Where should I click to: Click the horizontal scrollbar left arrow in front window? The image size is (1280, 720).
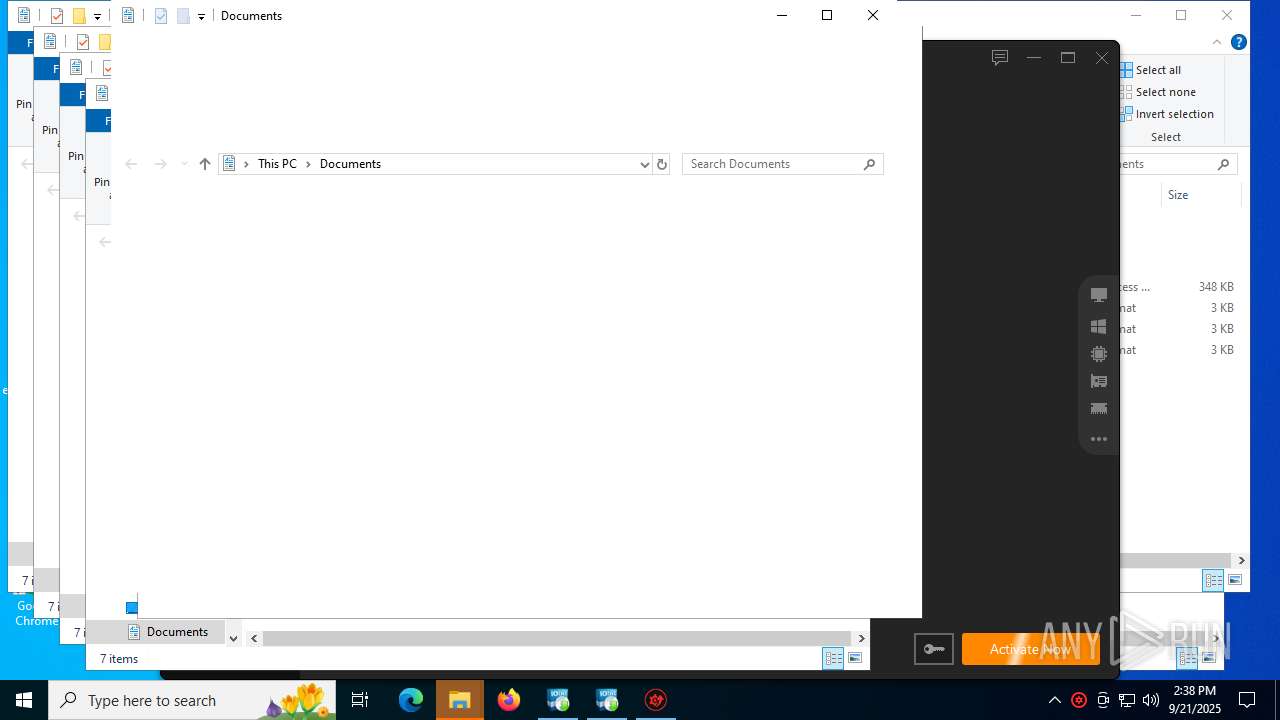pyautogui.click(x=254, y=638)
